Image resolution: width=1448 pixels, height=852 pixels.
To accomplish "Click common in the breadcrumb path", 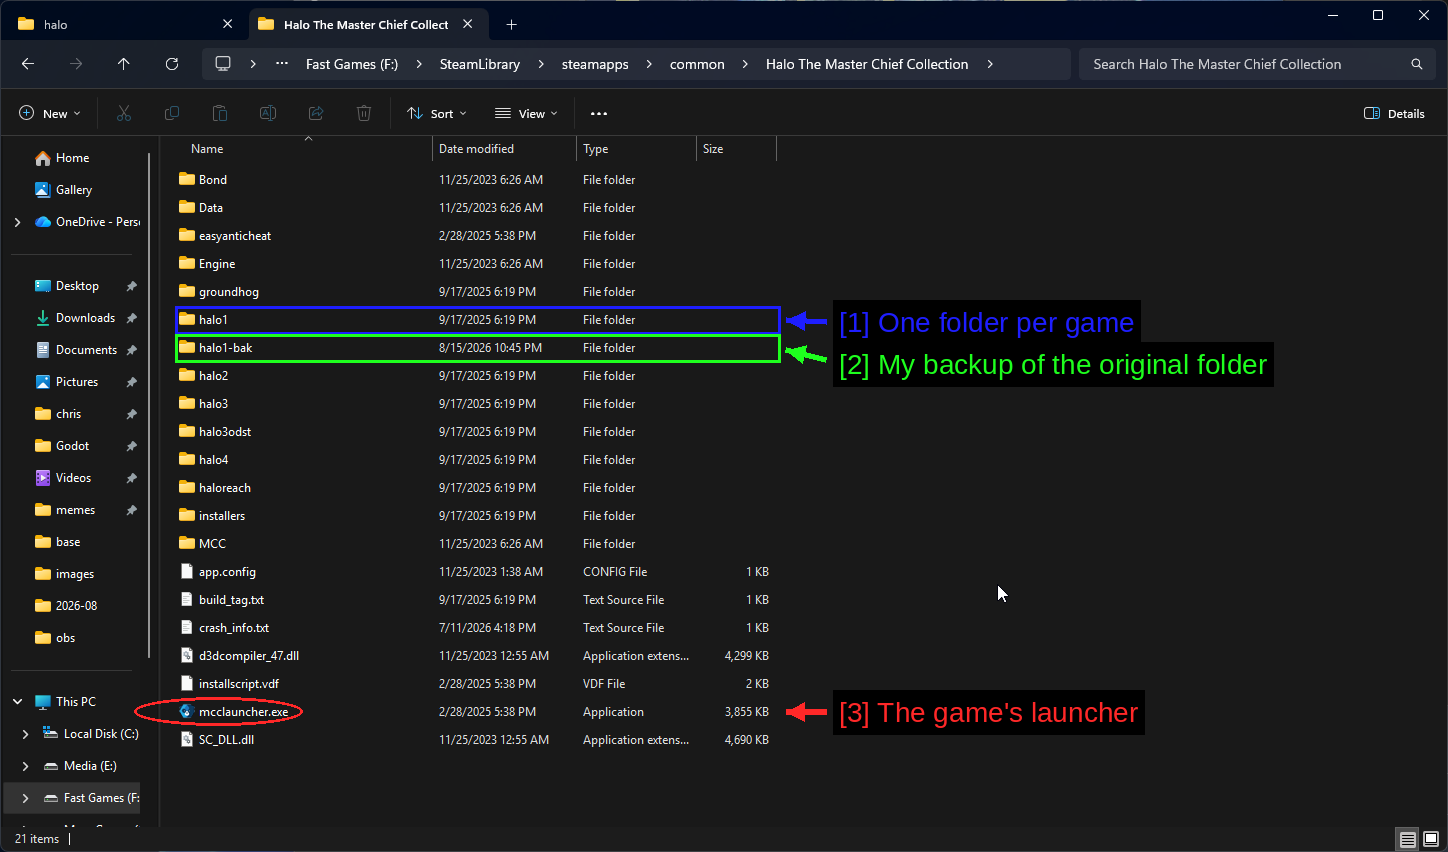I will click(697, 64).
